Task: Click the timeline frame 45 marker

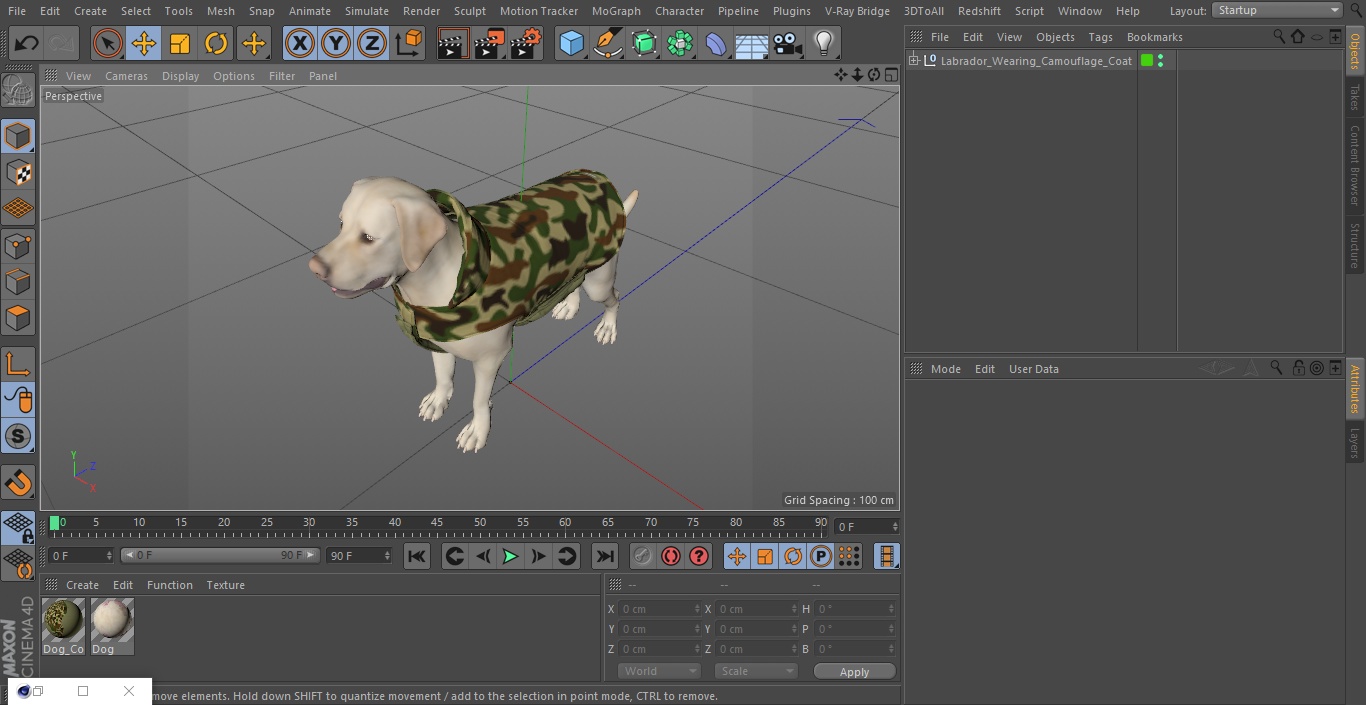Action: click(x=437, y=522)
